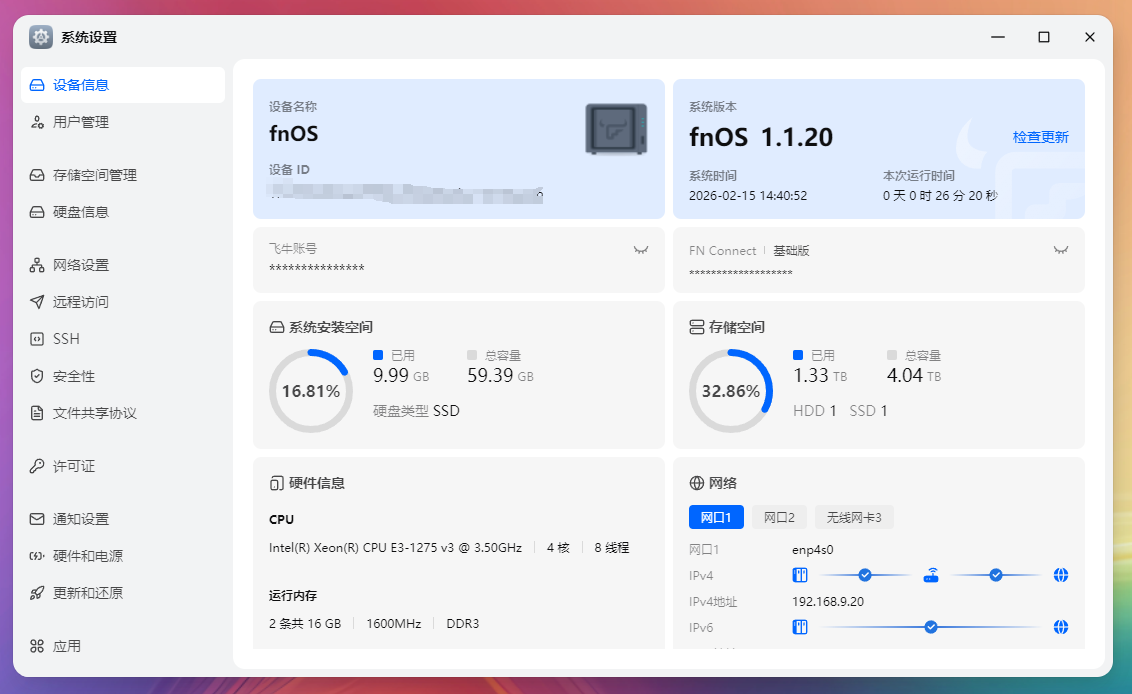Click the 1600MHz memory speed text

[x=393, y=623]
